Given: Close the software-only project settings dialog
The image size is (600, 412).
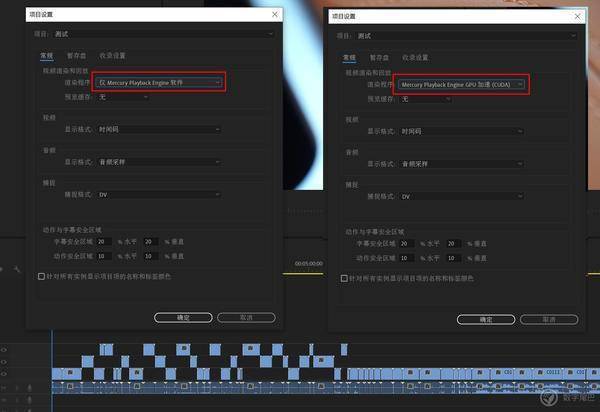Looking at the screenshot, I should (274, 14).
